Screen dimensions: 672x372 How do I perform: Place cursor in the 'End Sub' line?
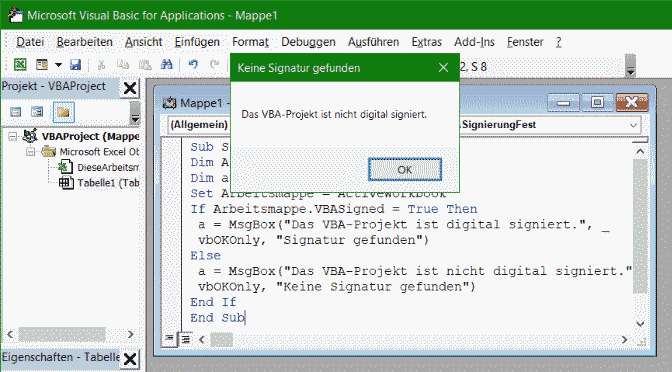217,318
